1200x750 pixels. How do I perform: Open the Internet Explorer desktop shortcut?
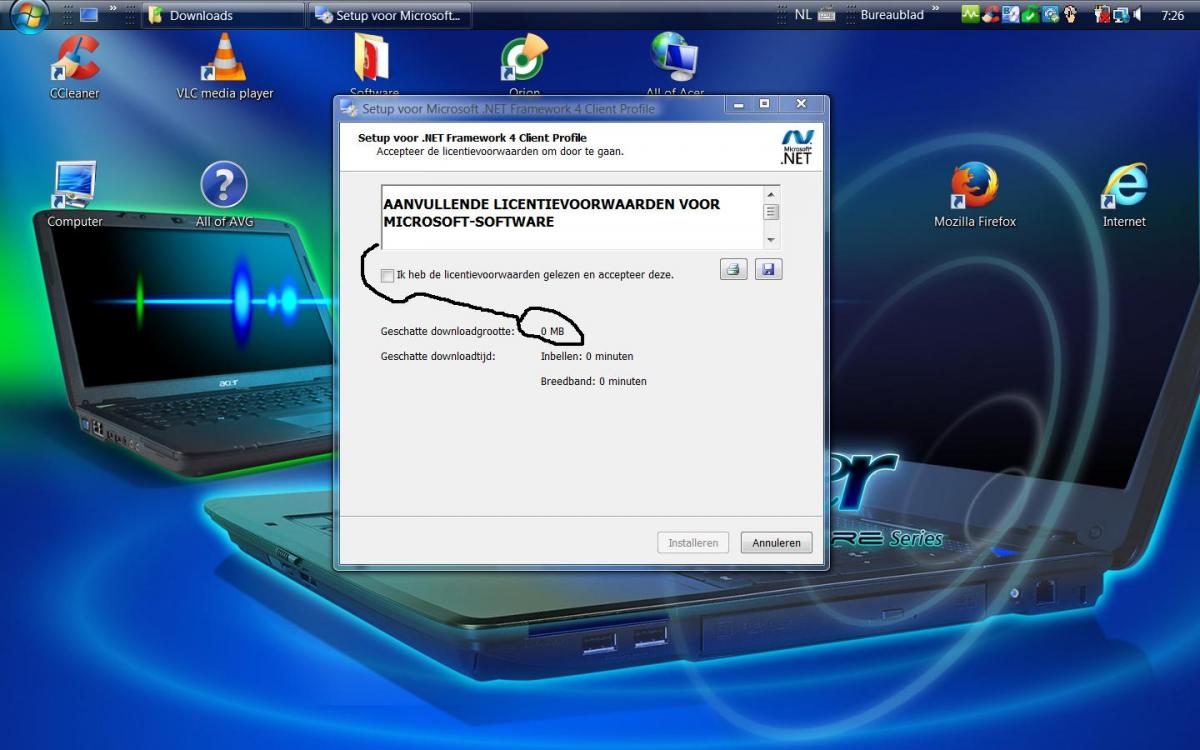(x=1124, y=193)
